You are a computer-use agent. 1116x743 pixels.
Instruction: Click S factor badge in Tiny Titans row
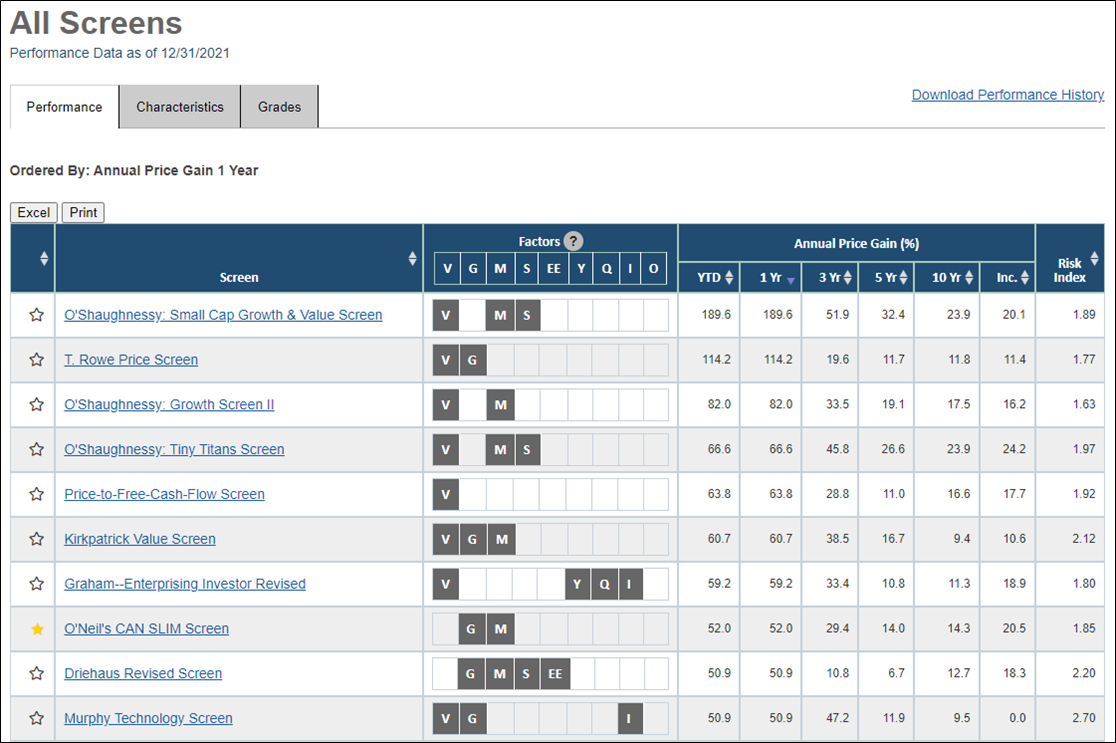click(527, 450)
